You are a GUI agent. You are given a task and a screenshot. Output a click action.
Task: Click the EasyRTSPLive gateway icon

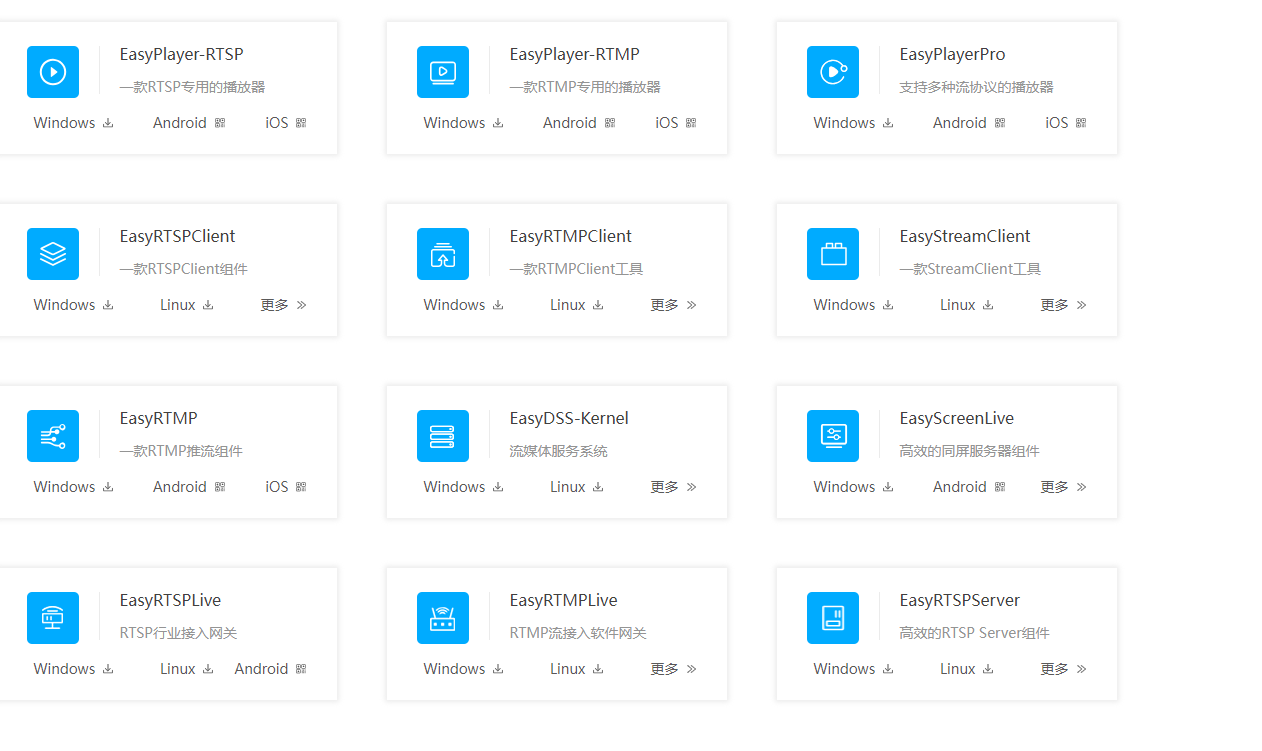pos(53,618)
